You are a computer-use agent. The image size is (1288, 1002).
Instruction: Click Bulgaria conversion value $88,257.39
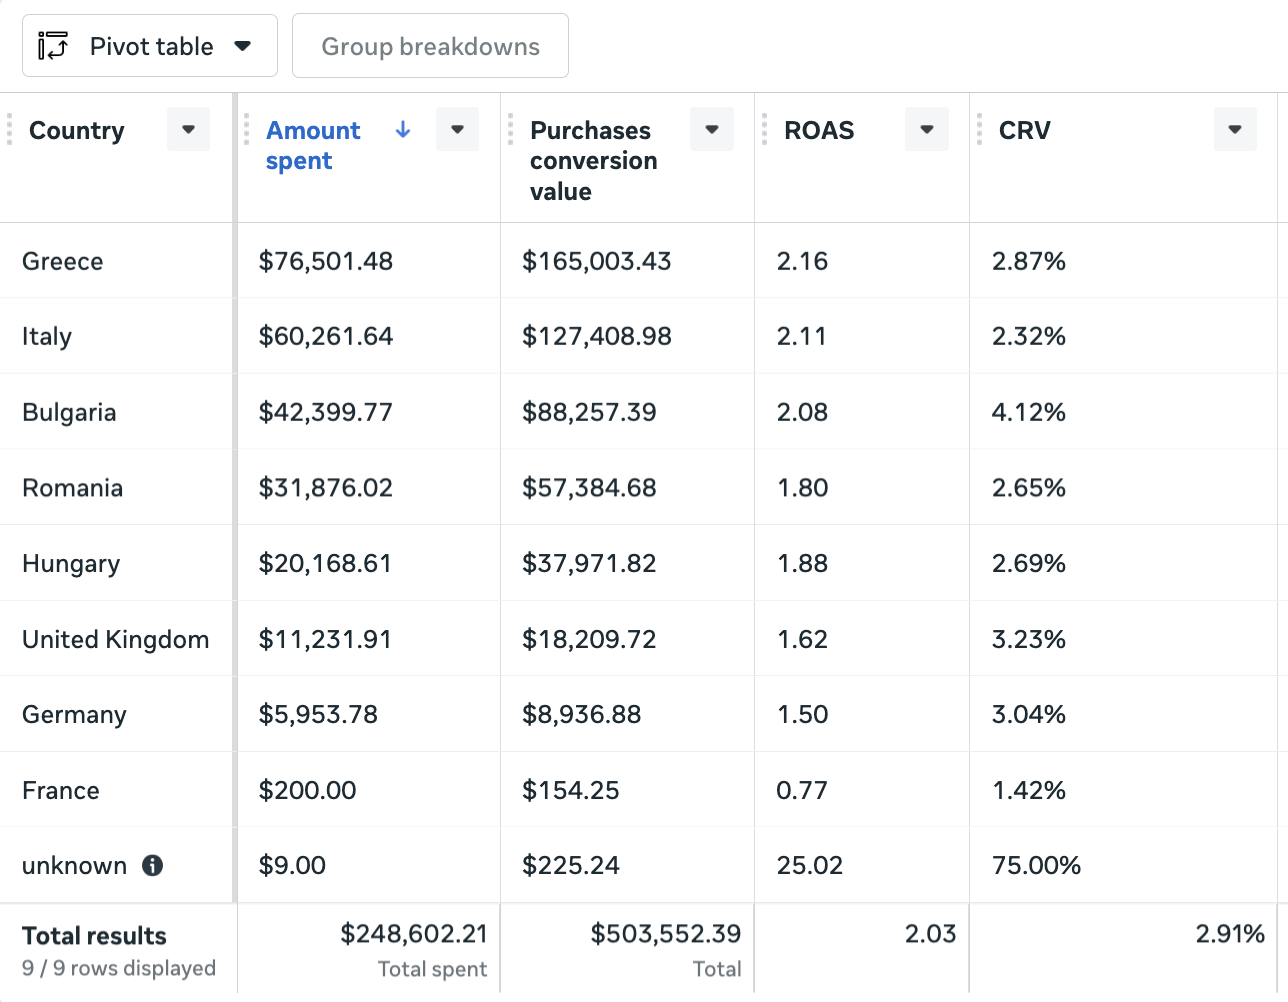[x=589, y=412]
